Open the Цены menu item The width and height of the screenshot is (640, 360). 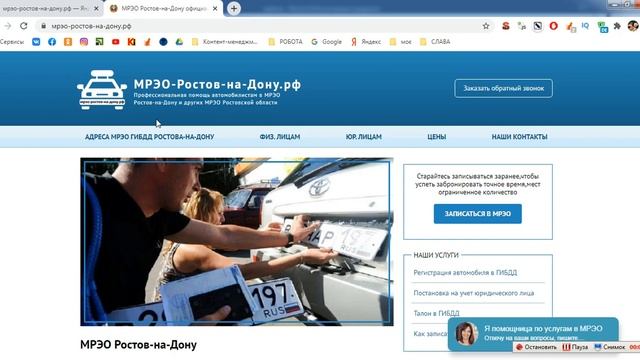[436, 137]
